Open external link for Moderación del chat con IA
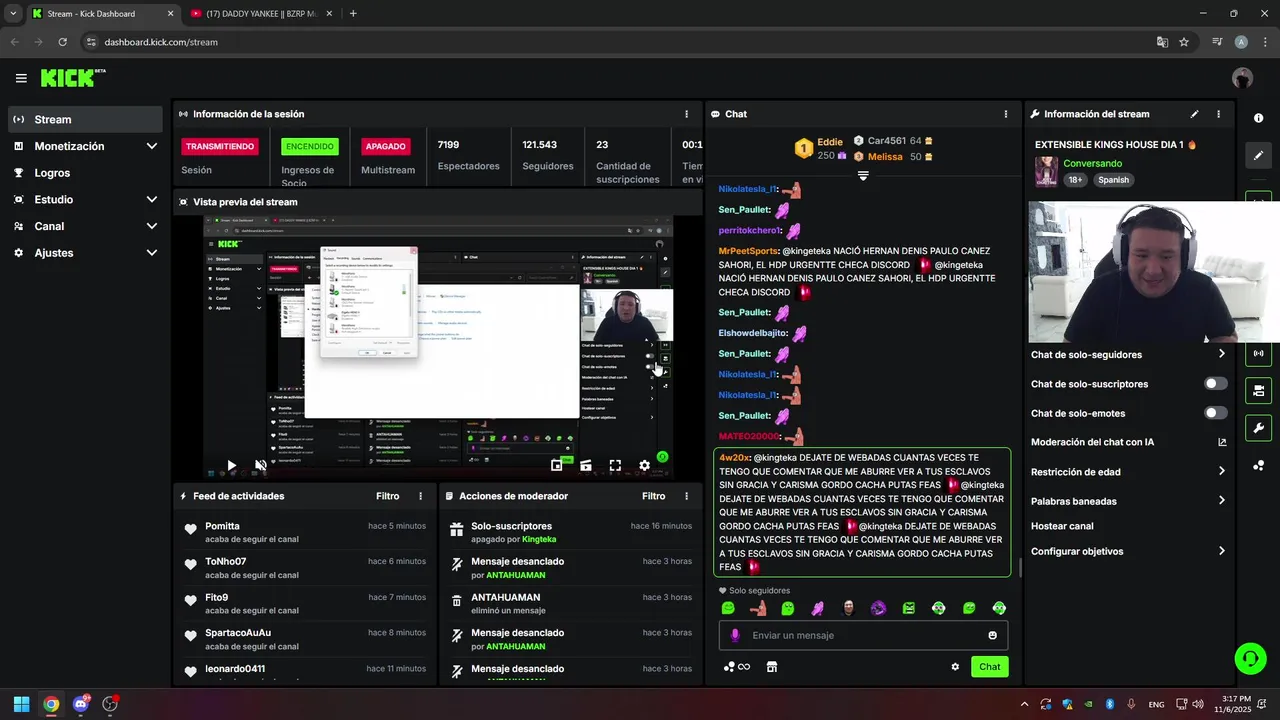The image size is (1280, 720). click(x=1221, y=442)
